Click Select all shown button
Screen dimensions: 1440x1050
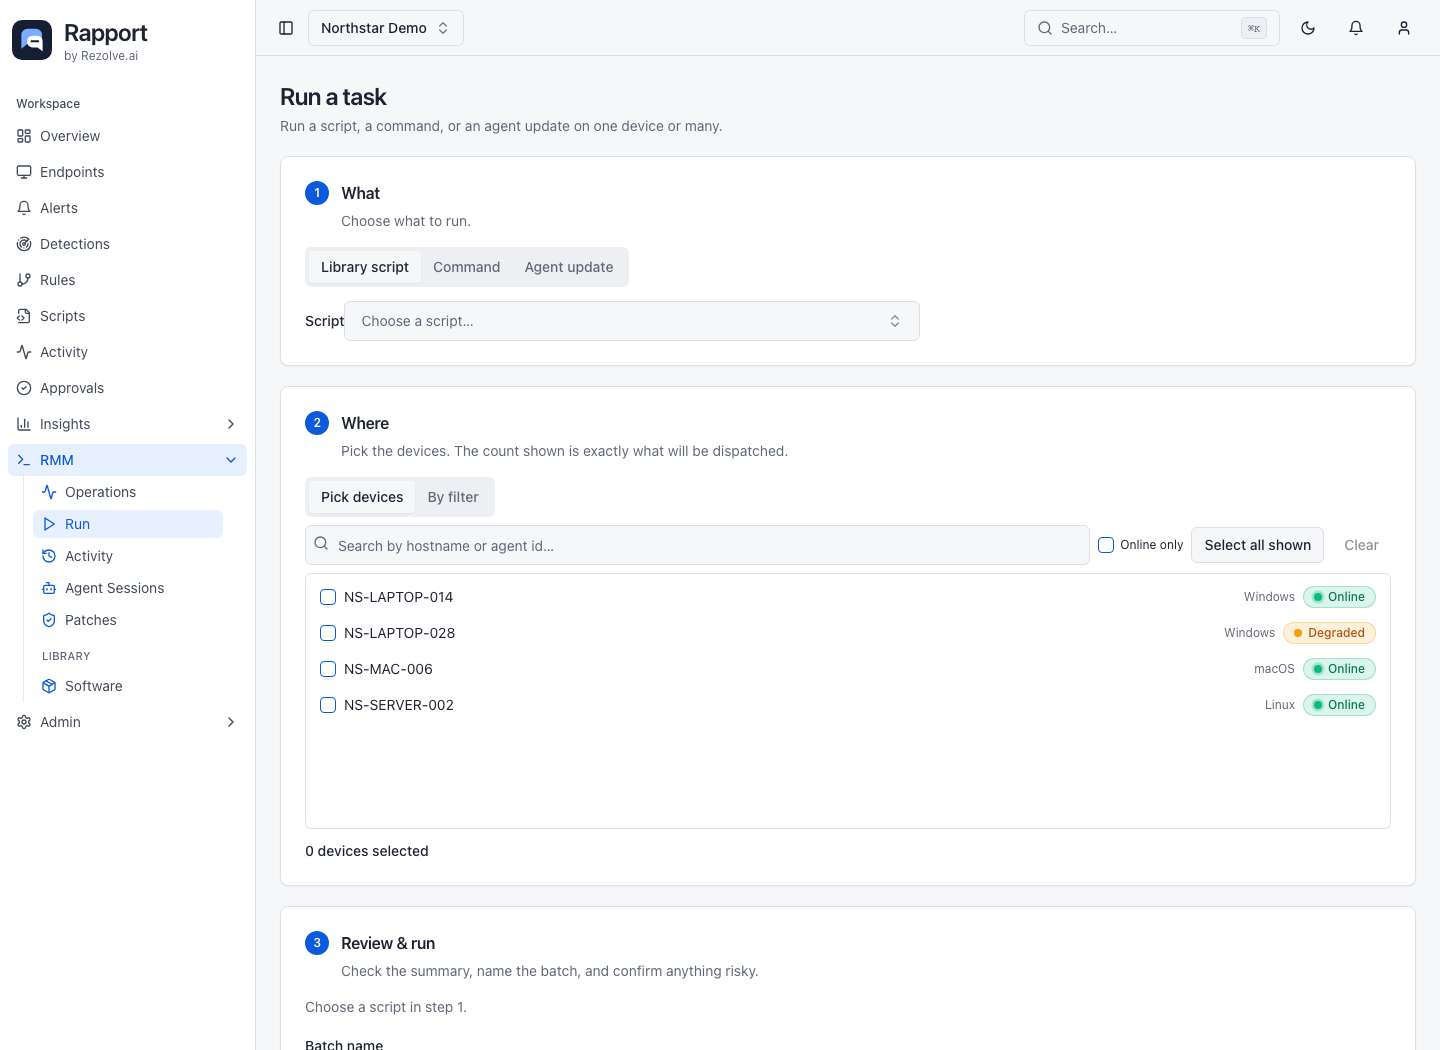point(1258,545)
